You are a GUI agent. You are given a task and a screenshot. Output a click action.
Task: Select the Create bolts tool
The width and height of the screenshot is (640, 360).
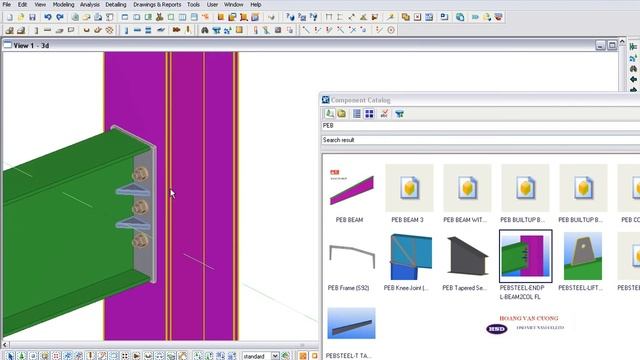coord(176,30)
